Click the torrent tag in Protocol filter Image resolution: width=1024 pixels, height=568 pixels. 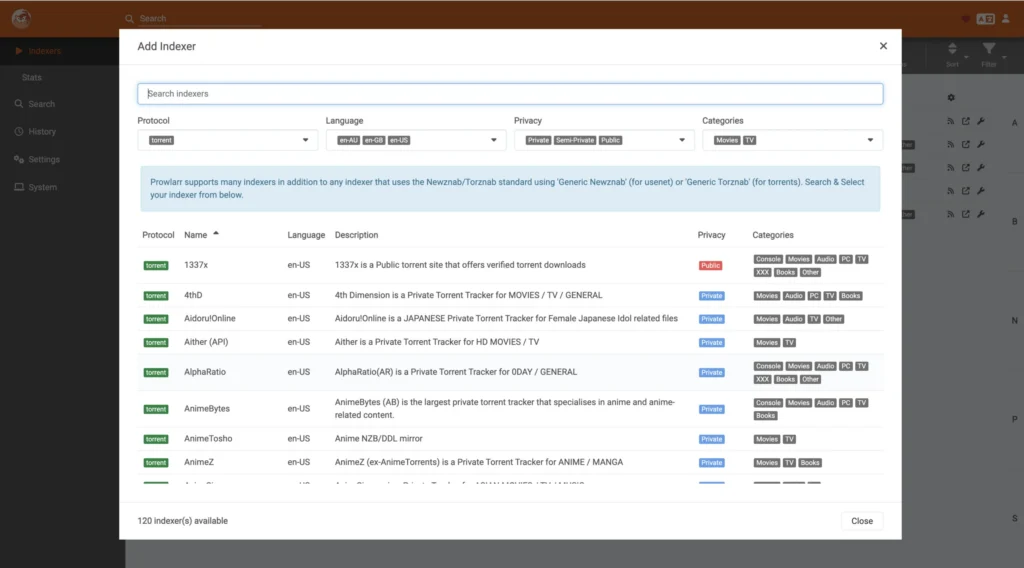coord(161,140)
